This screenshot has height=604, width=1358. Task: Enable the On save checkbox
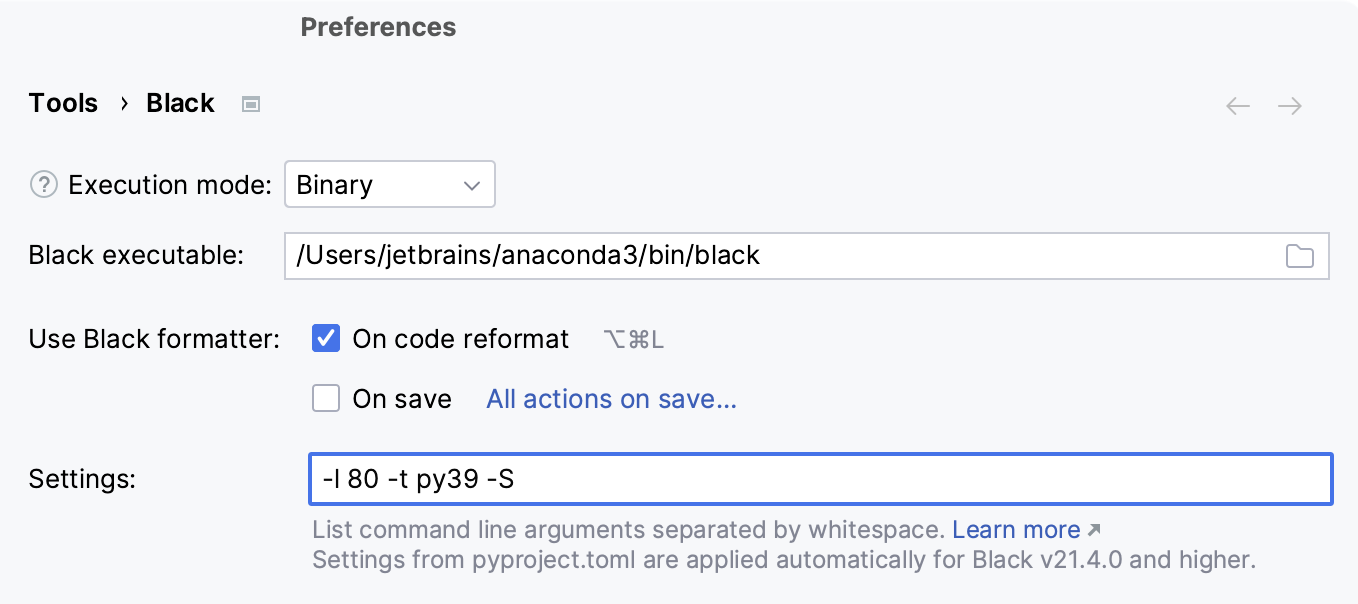pyautogui.click(x=325, y=398)
